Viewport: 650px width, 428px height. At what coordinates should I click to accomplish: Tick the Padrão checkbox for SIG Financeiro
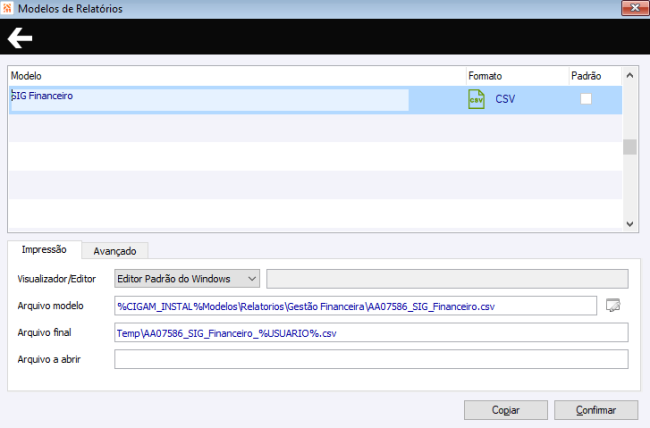tap(586, 99)
